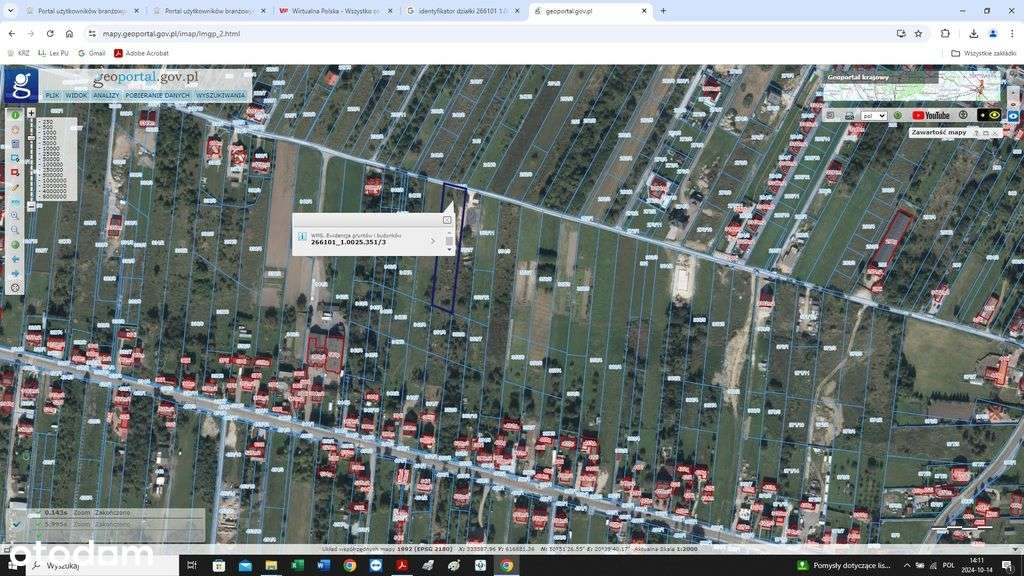Click the browser address bar
The height and width of the screenshot is (576, 1024).
click(490, 33)
